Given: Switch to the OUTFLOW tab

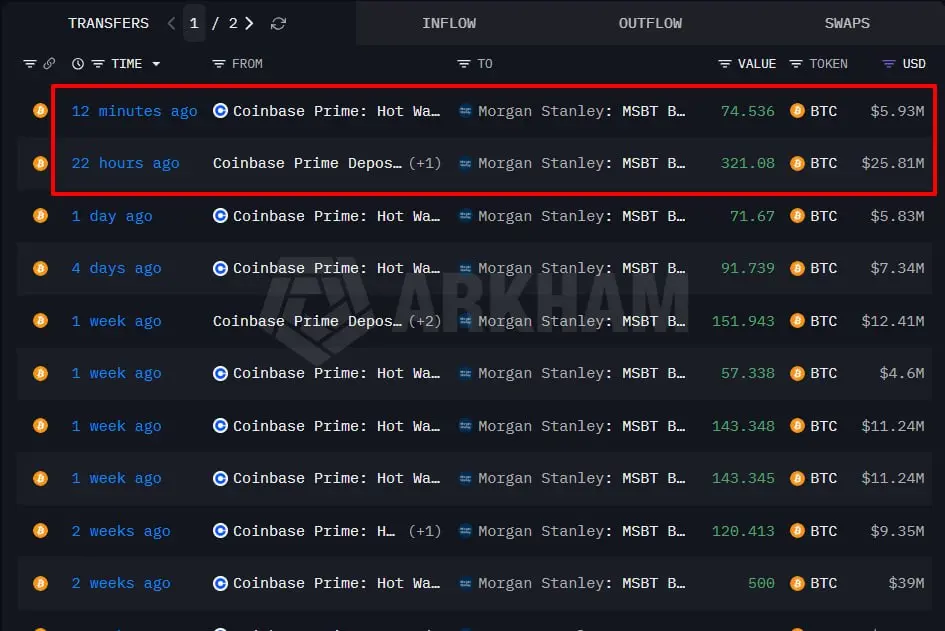Looking at the screenshot, I should click(x=650, y=24).
